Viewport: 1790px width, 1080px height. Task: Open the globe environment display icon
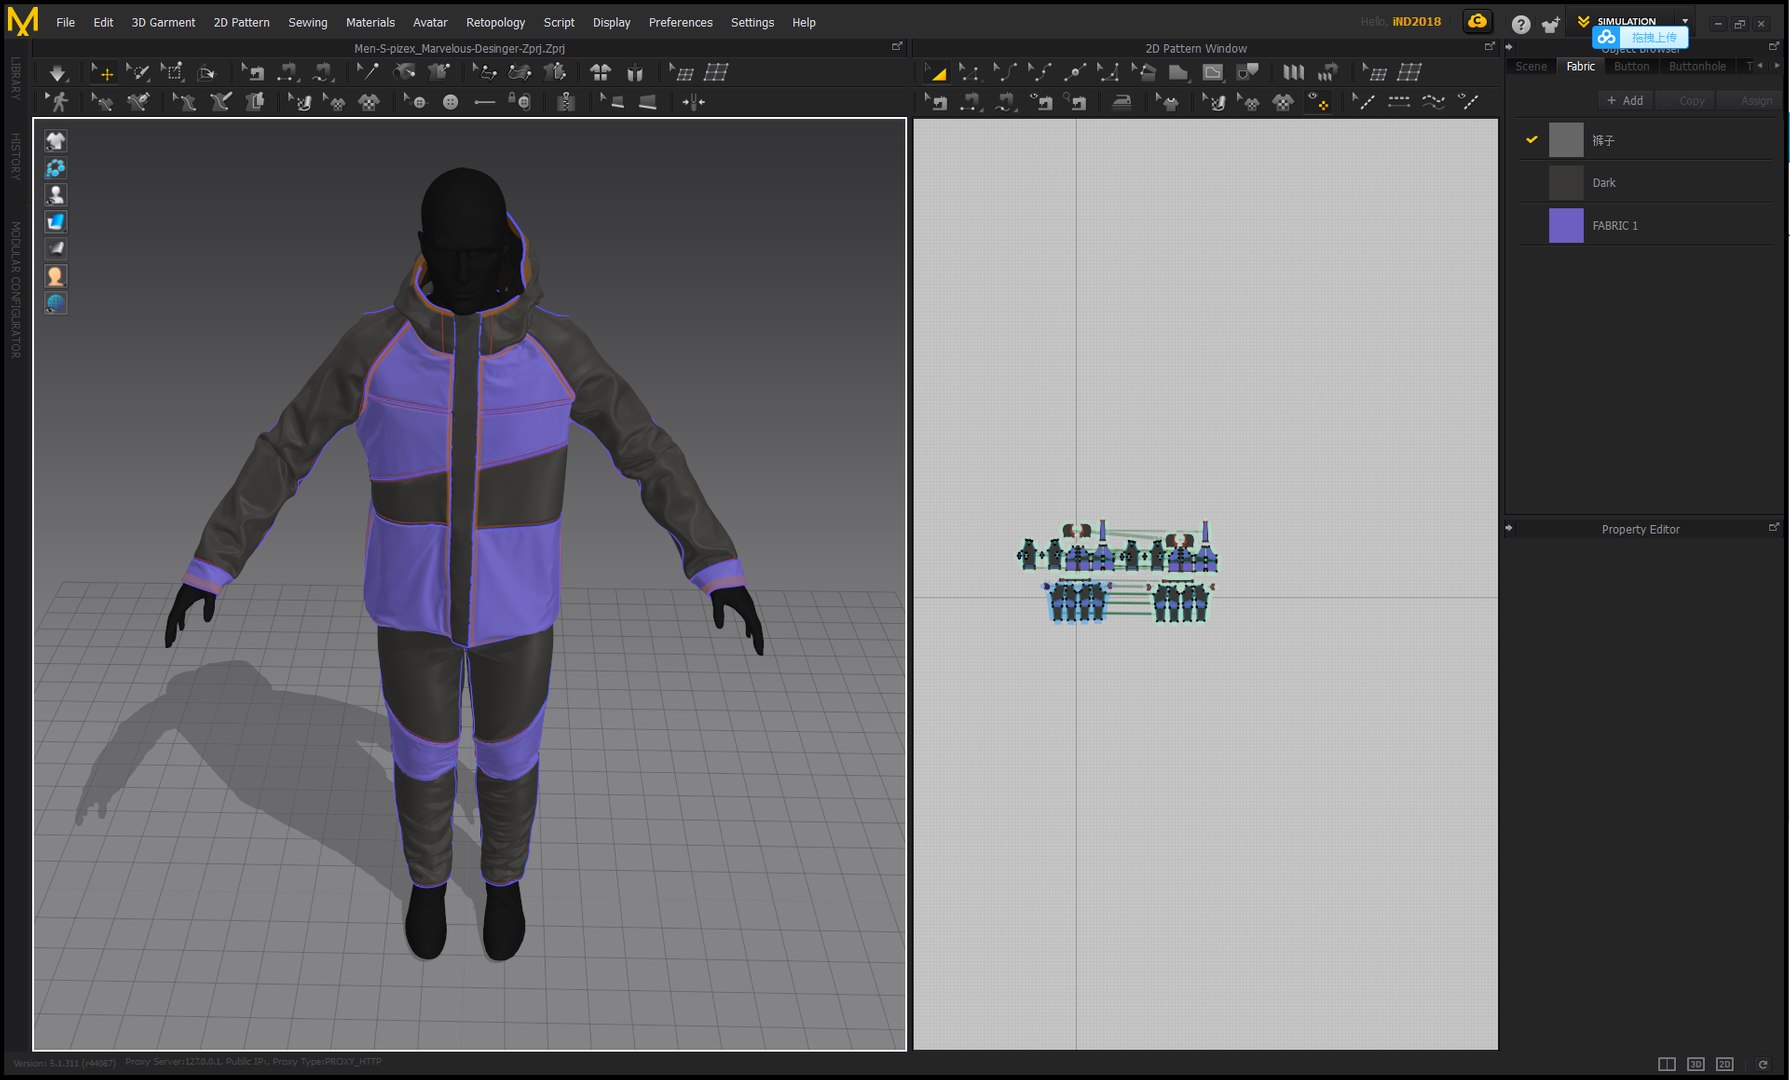tap(56, 303)
